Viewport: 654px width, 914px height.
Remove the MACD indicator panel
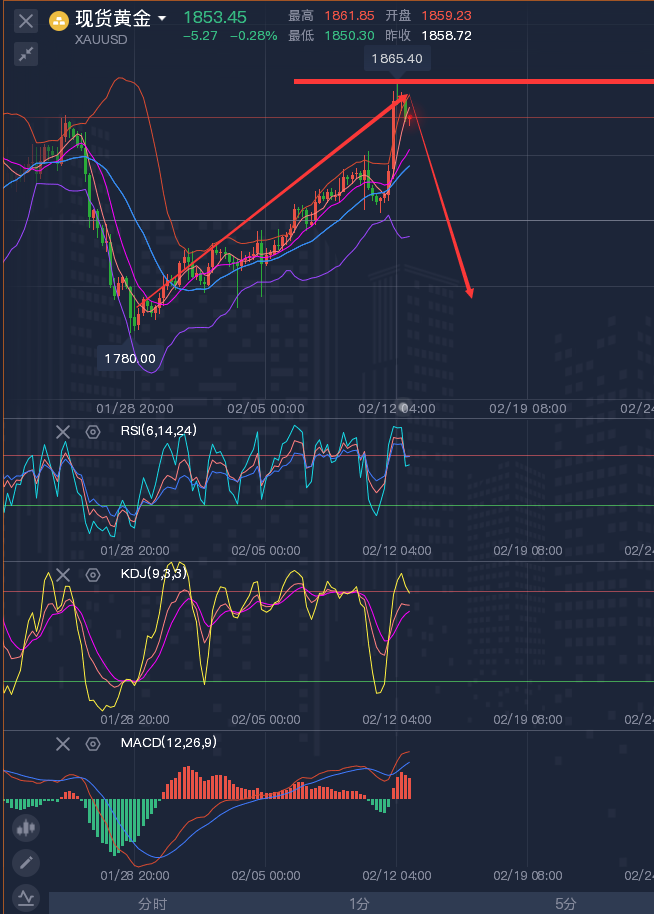(63, 743)
